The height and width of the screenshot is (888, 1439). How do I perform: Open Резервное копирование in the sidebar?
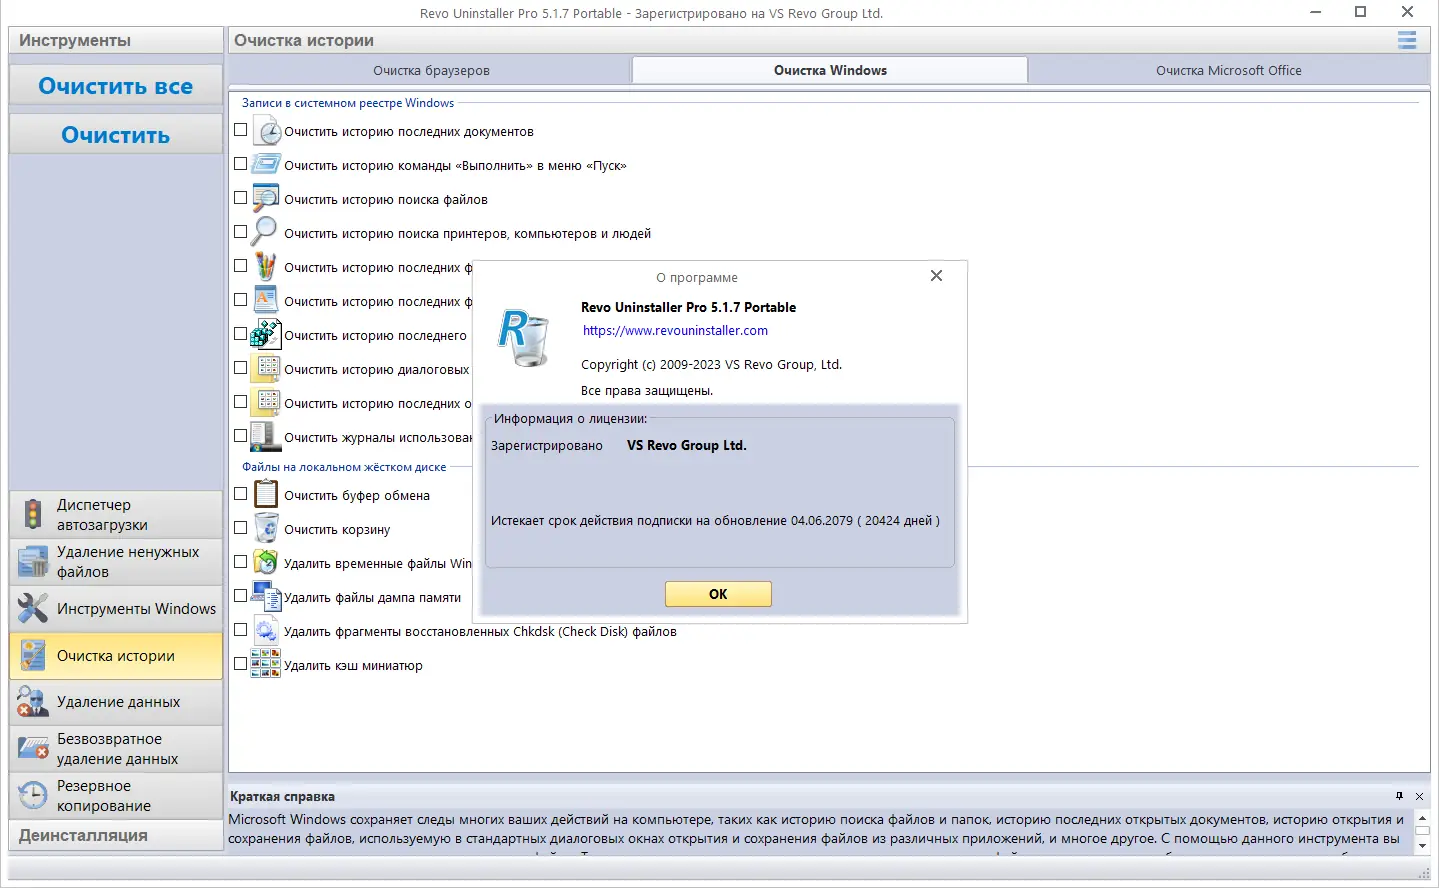point(116,795)
